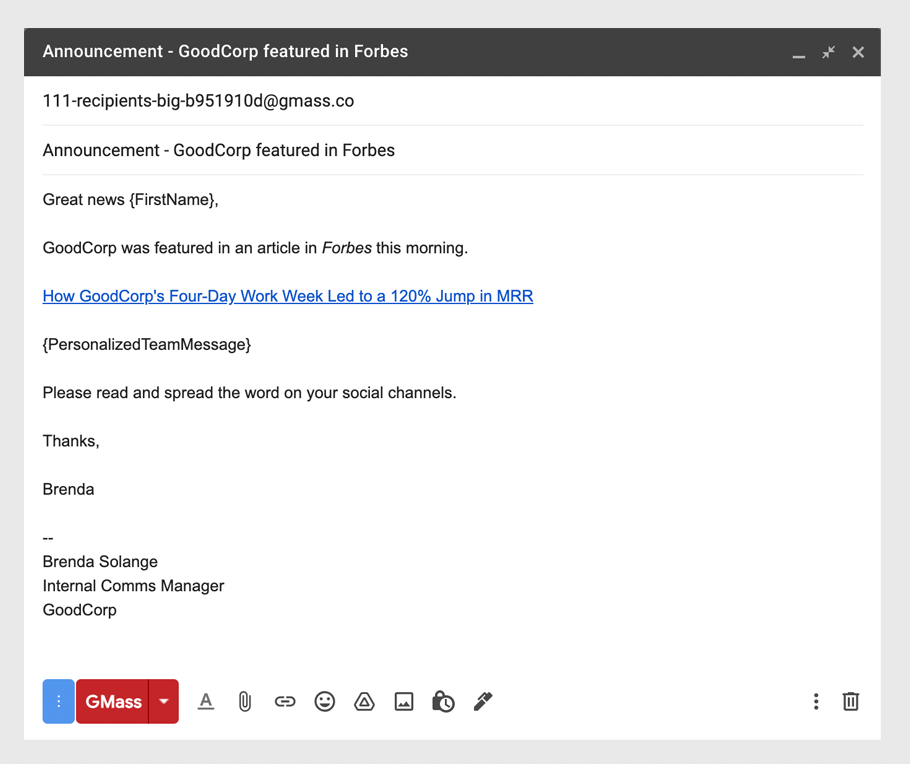Open the Forbes article link about Four-Day Work Week
Image resolution: width=910 pixels, height=764 pixels.
pyautogui.click(x=288, y=296)
